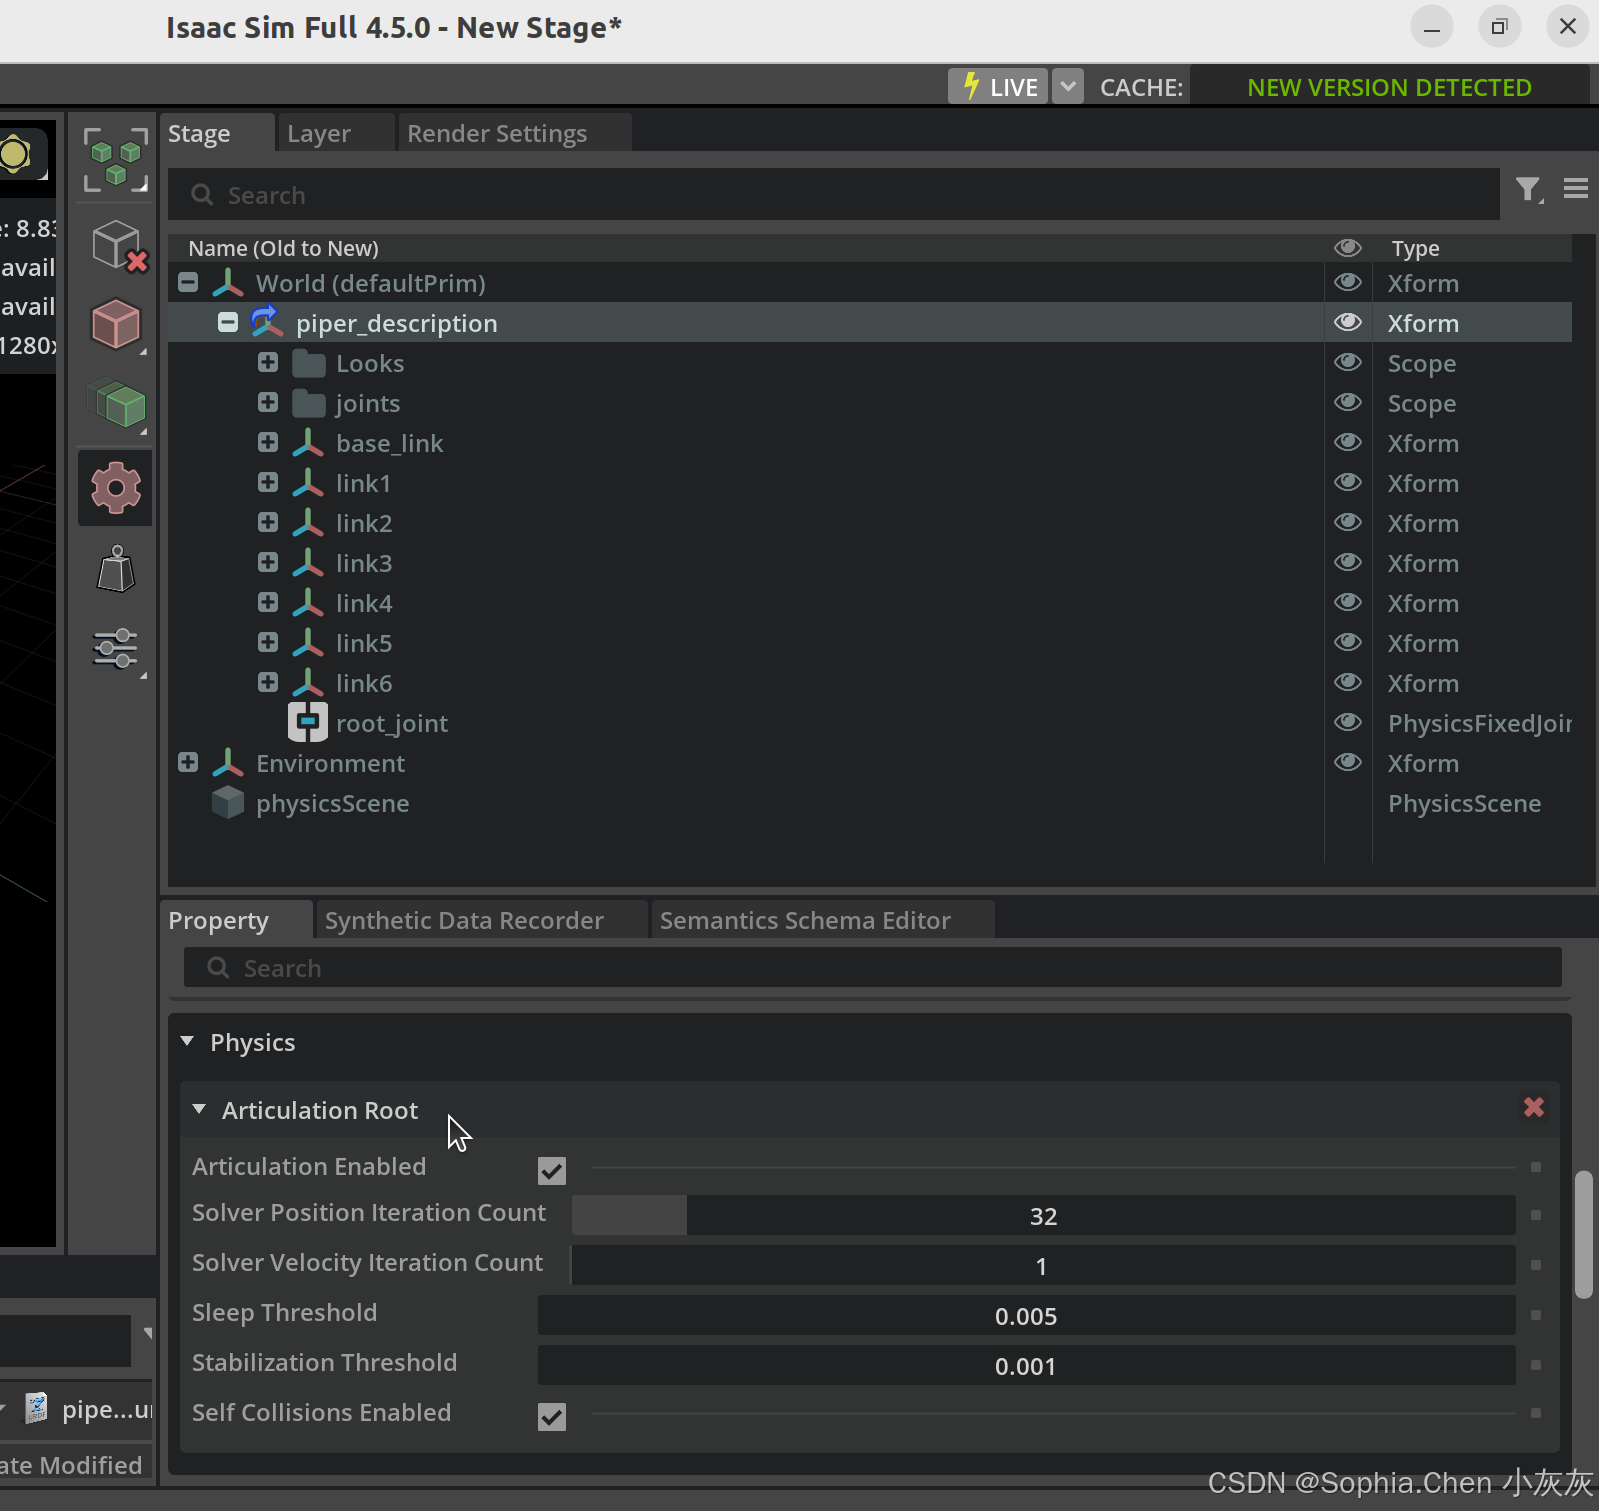The height and width of the screenshot is (1511, 1599).
Task: Click NEW VERSION DETECTED notice
Action: click(x=1389, y=88)
